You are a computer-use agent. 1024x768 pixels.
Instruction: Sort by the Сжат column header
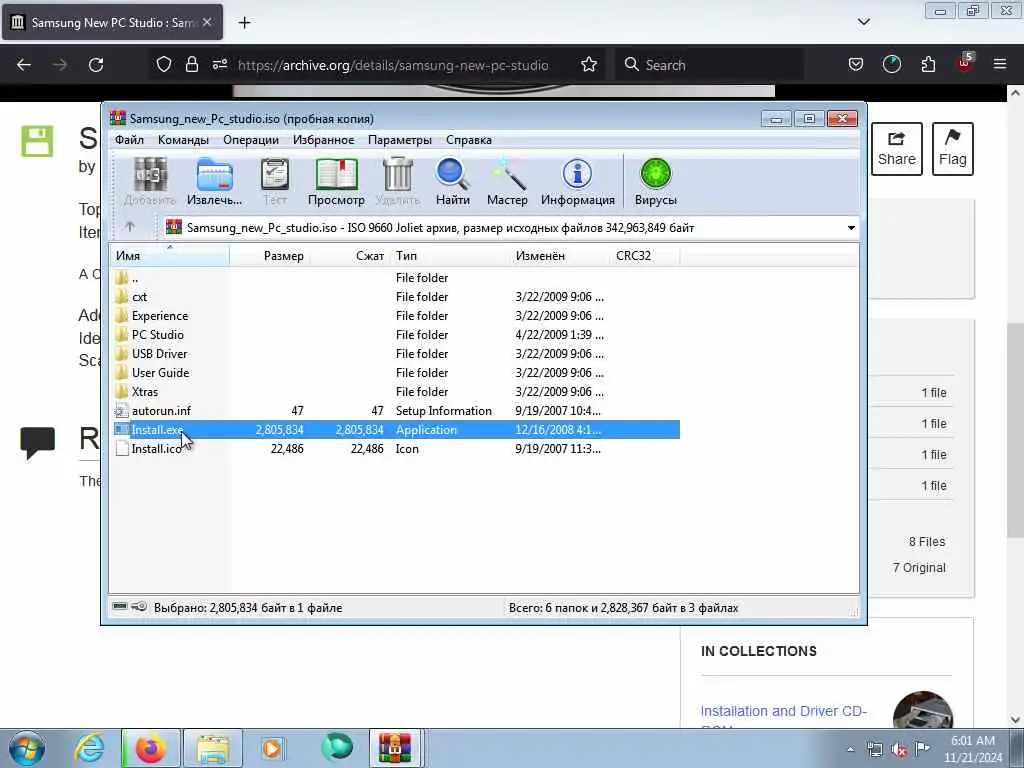click(x=350, y=256)
